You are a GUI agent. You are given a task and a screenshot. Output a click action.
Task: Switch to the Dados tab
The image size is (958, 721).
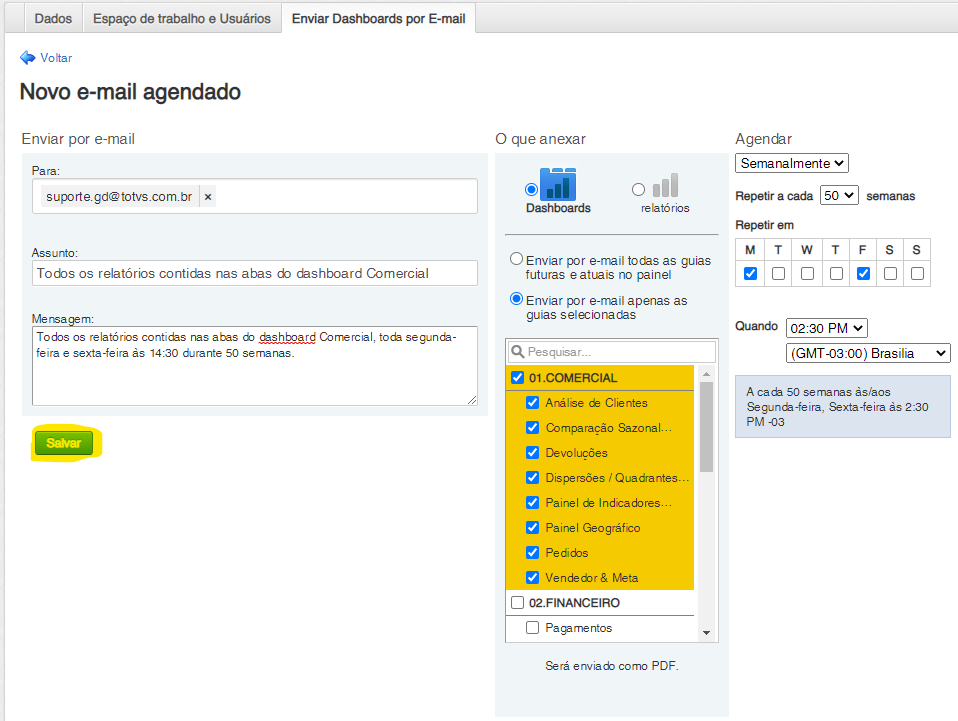53,18
